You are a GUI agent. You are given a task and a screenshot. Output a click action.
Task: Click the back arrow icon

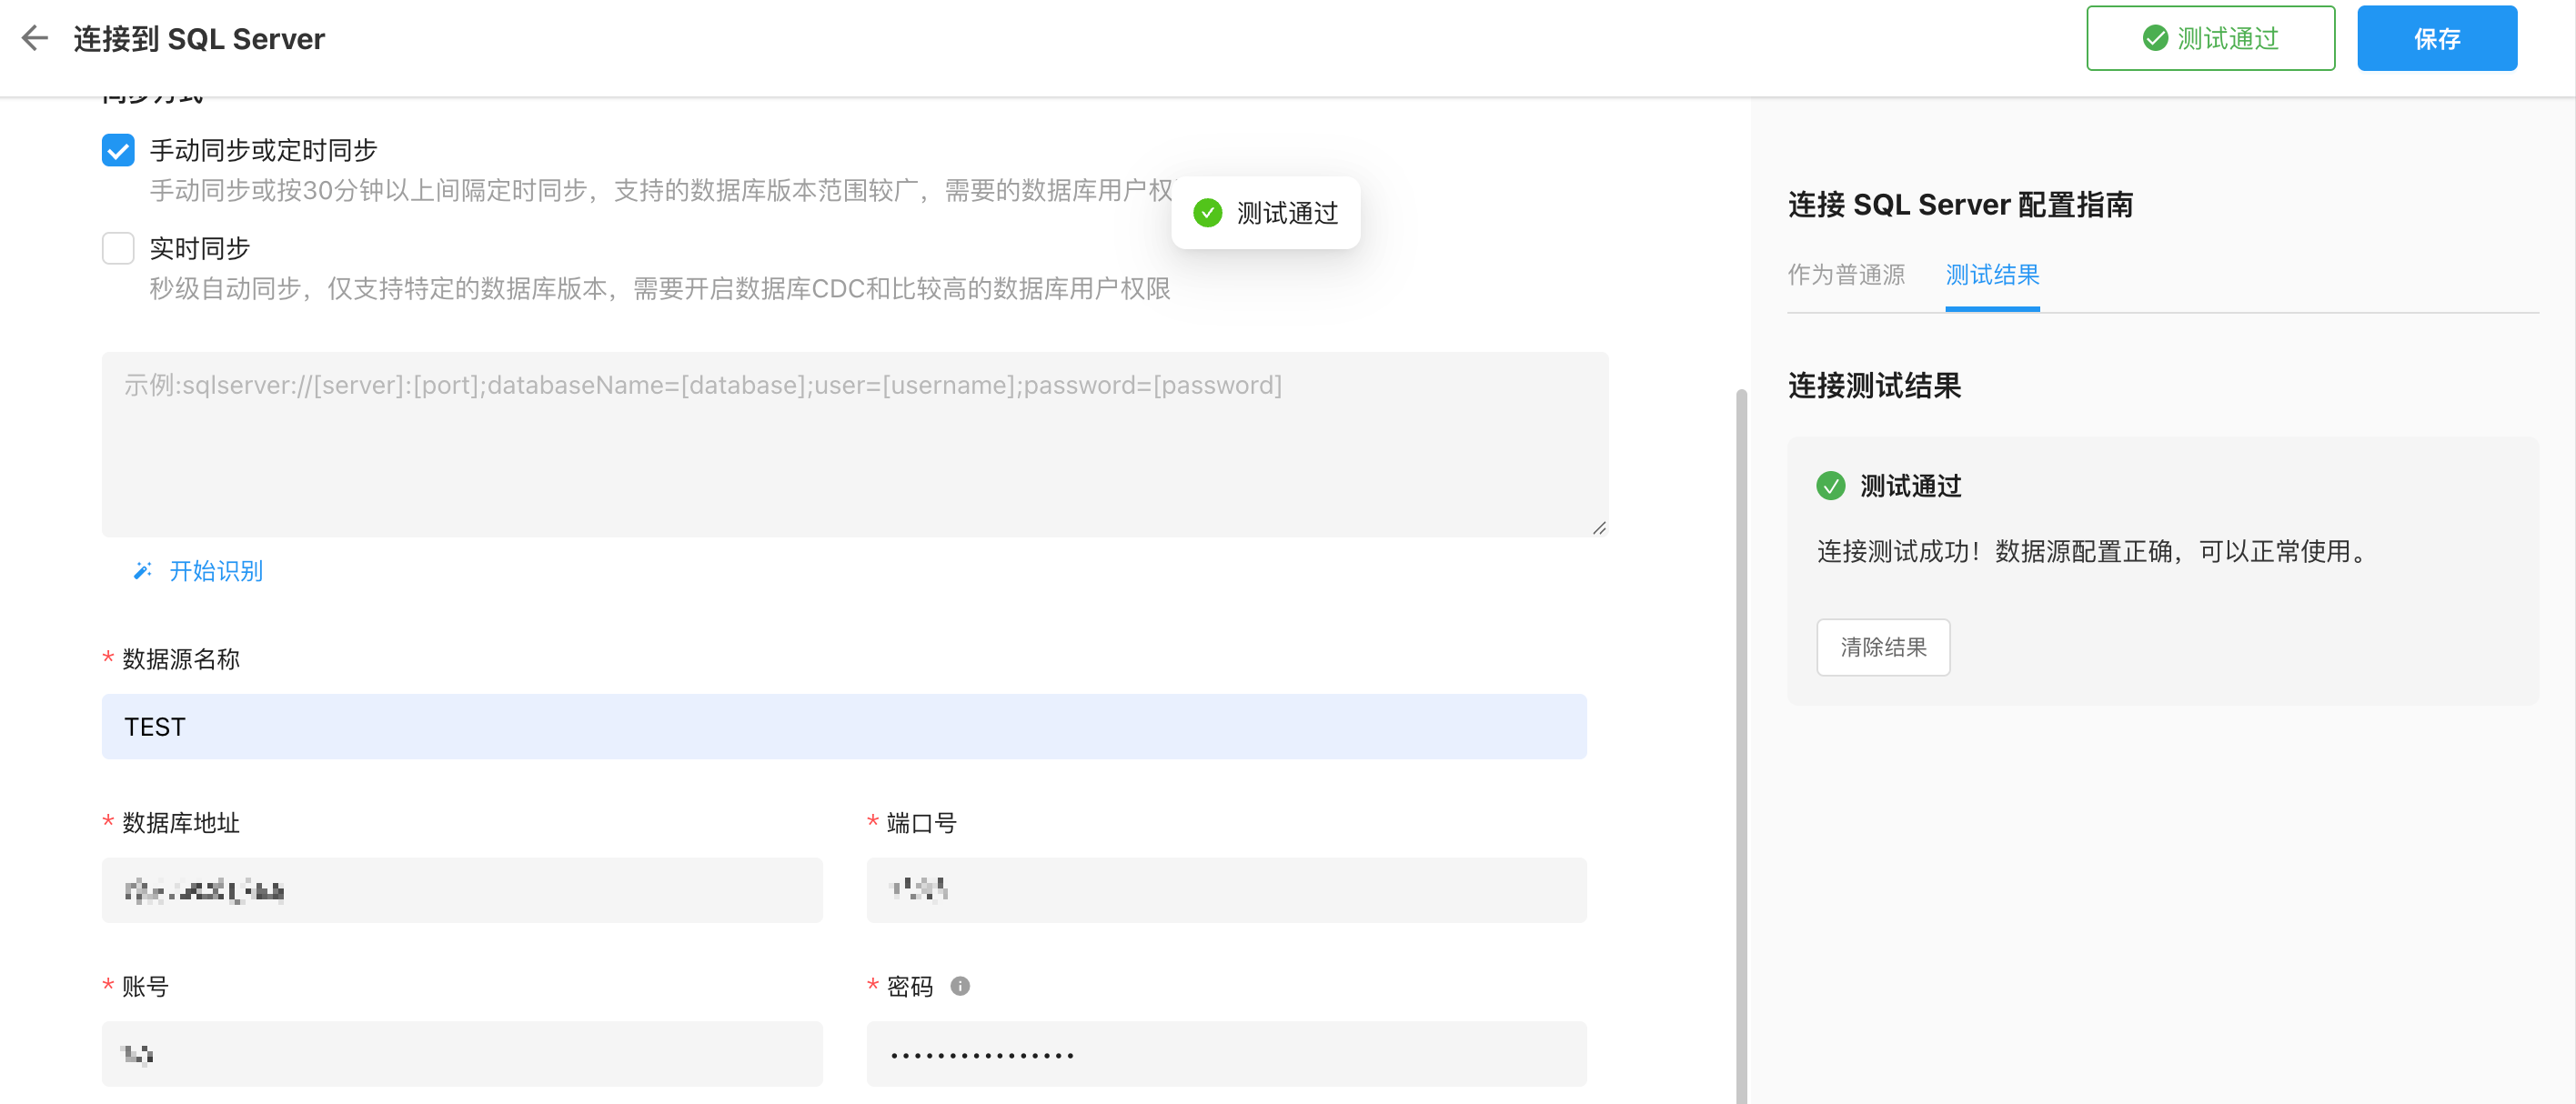coord(35,38)
